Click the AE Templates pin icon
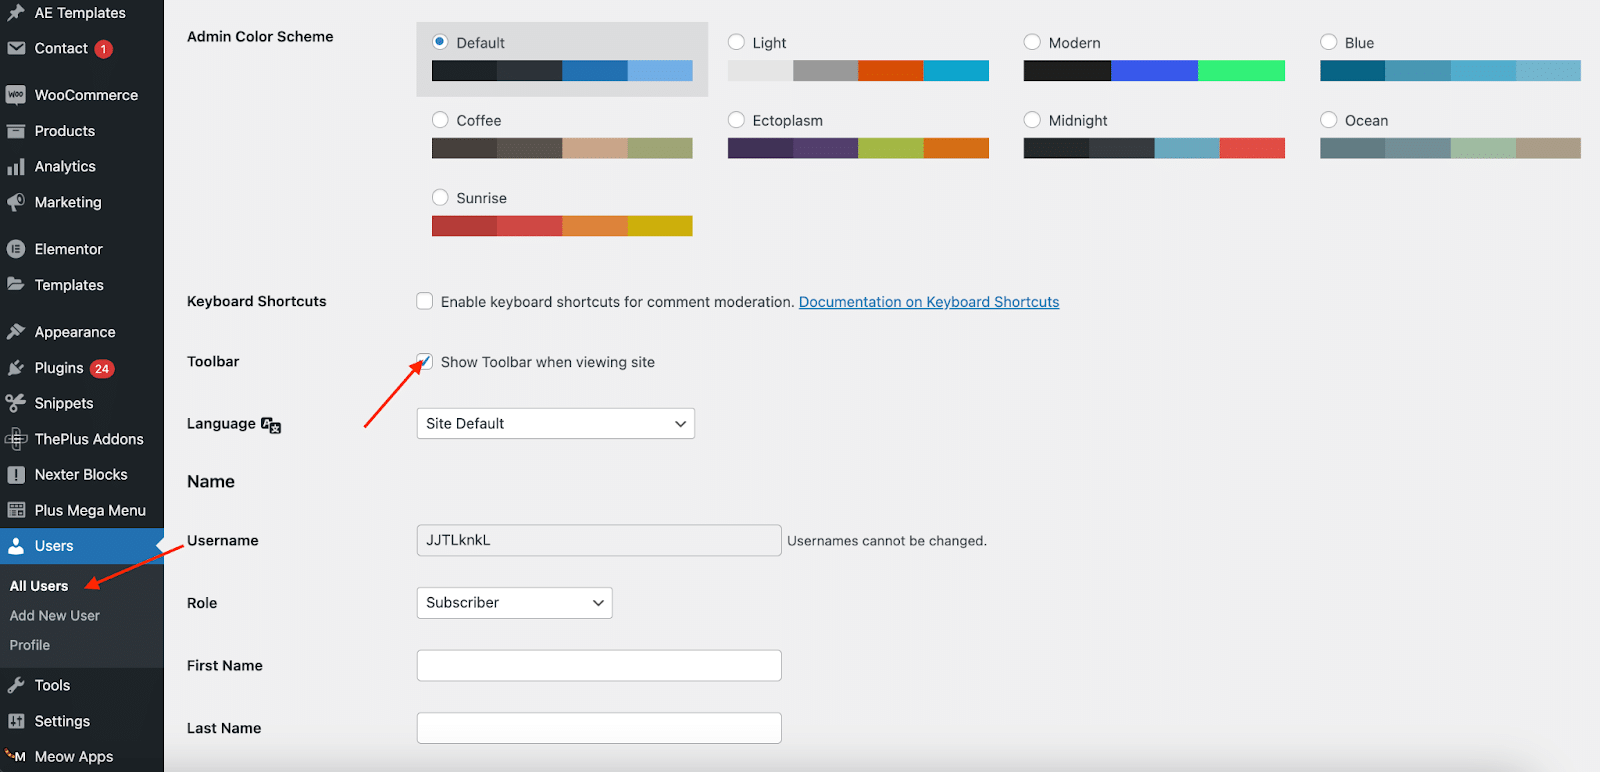The width and height of the screenshot is (1600, 772). point(16,13)
